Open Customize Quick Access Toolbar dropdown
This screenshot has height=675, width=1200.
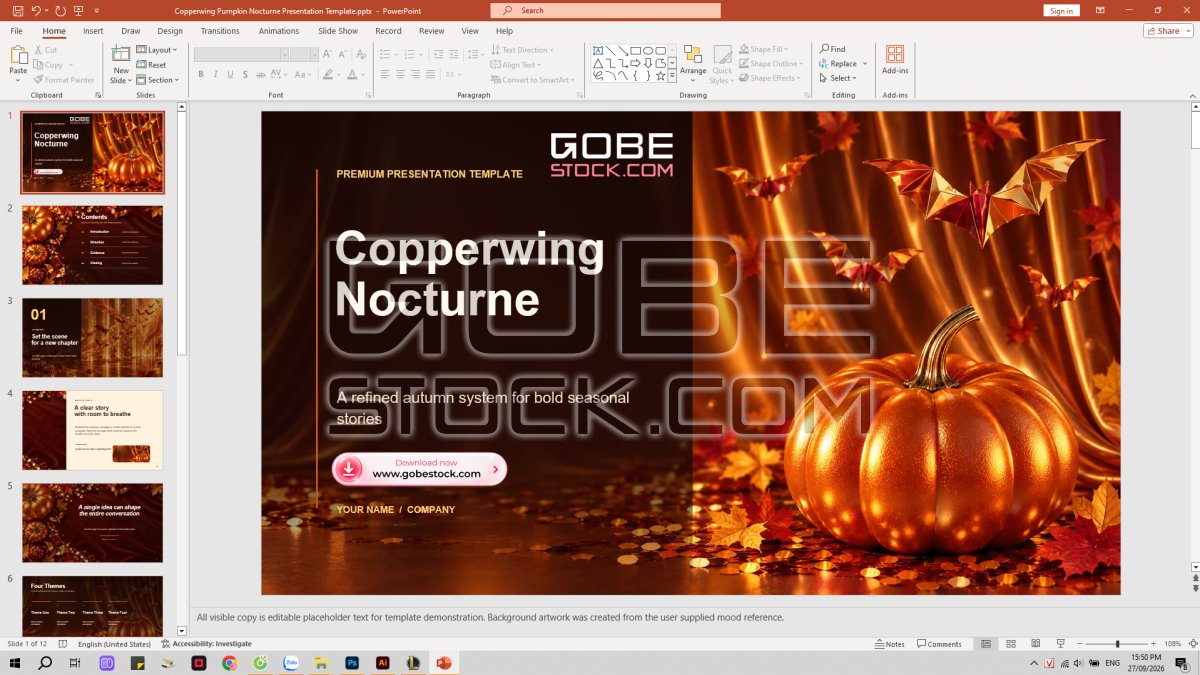(x=98, y=10)
